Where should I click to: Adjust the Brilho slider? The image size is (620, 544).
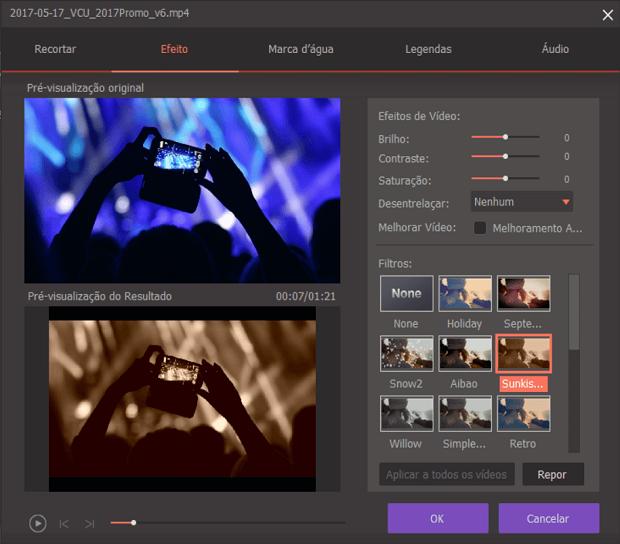click(x=506, y=137)
